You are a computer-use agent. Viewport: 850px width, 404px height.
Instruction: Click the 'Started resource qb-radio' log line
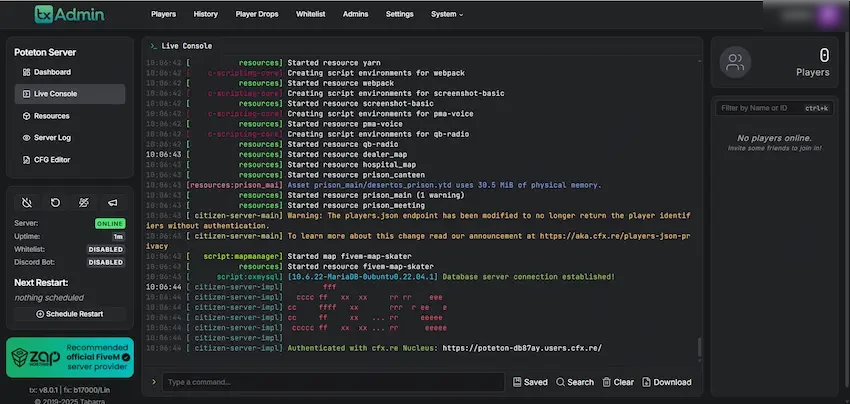coord(343,144)
